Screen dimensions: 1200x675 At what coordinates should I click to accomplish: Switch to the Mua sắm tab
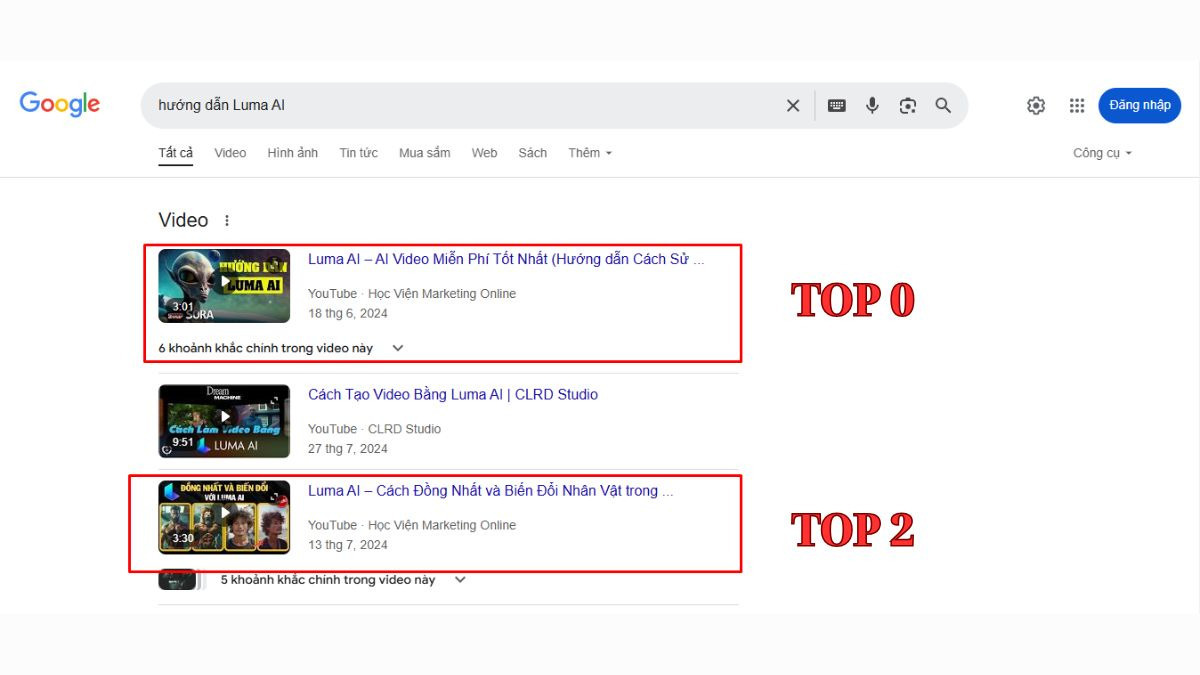coord(424,153)
